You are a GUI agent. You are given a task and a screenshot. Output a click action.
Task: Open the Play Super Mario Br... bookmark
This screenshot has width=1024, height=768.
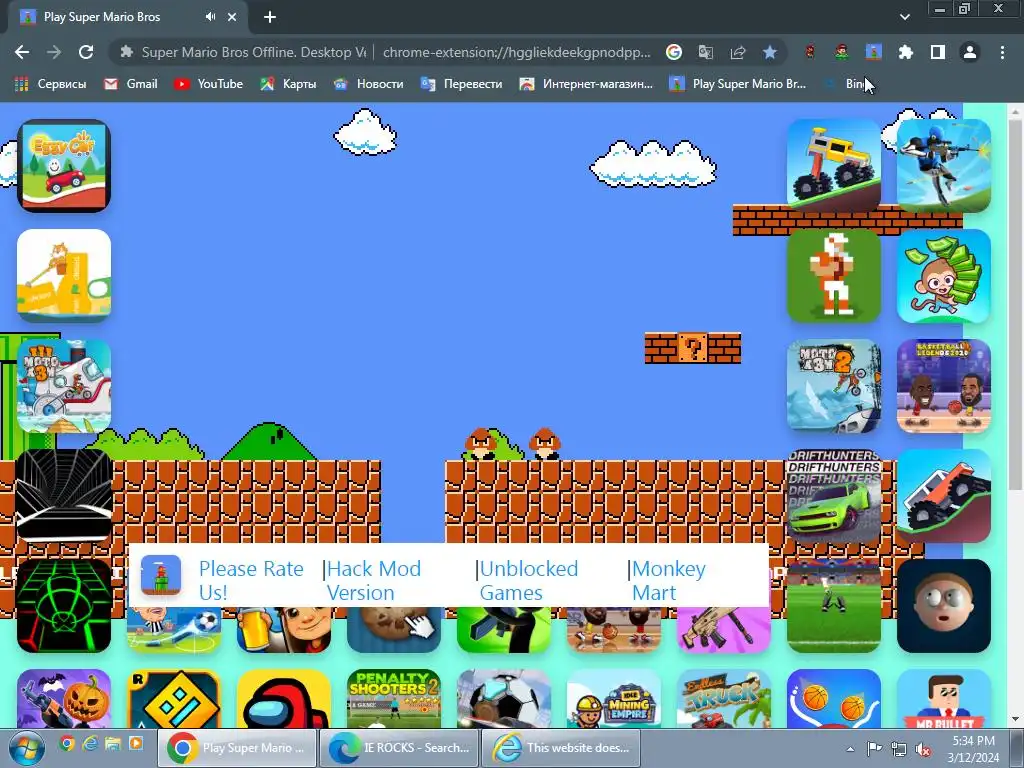738,84
